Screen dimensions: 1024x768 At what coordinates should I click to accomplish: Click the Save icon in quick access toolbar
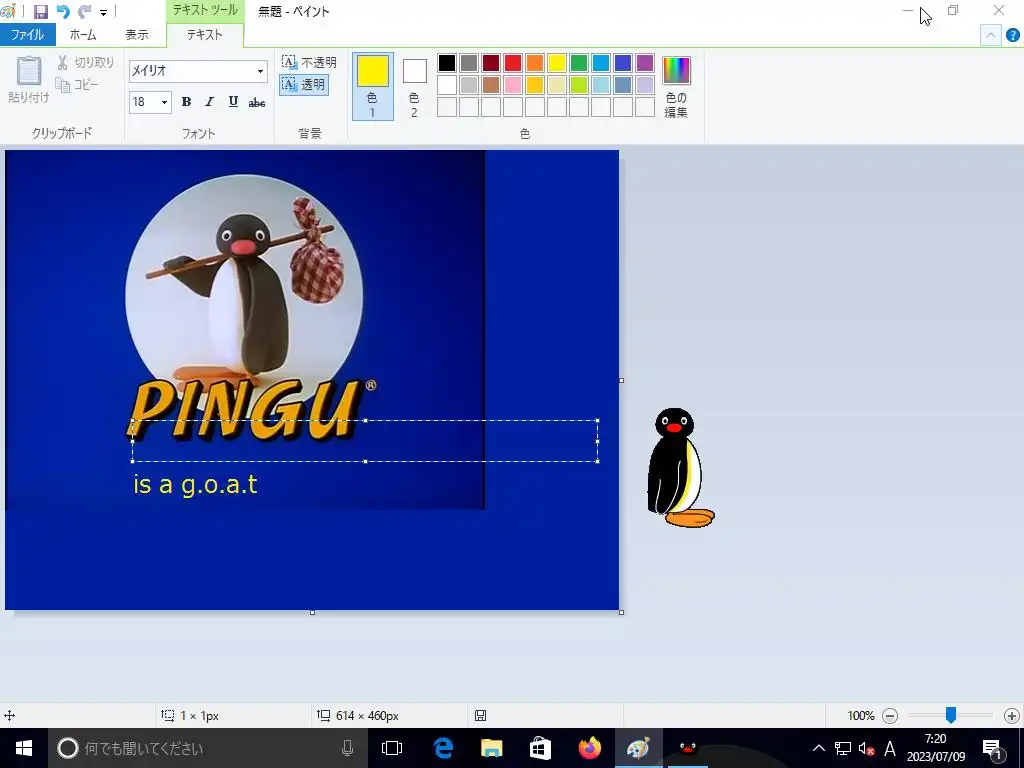40,12
